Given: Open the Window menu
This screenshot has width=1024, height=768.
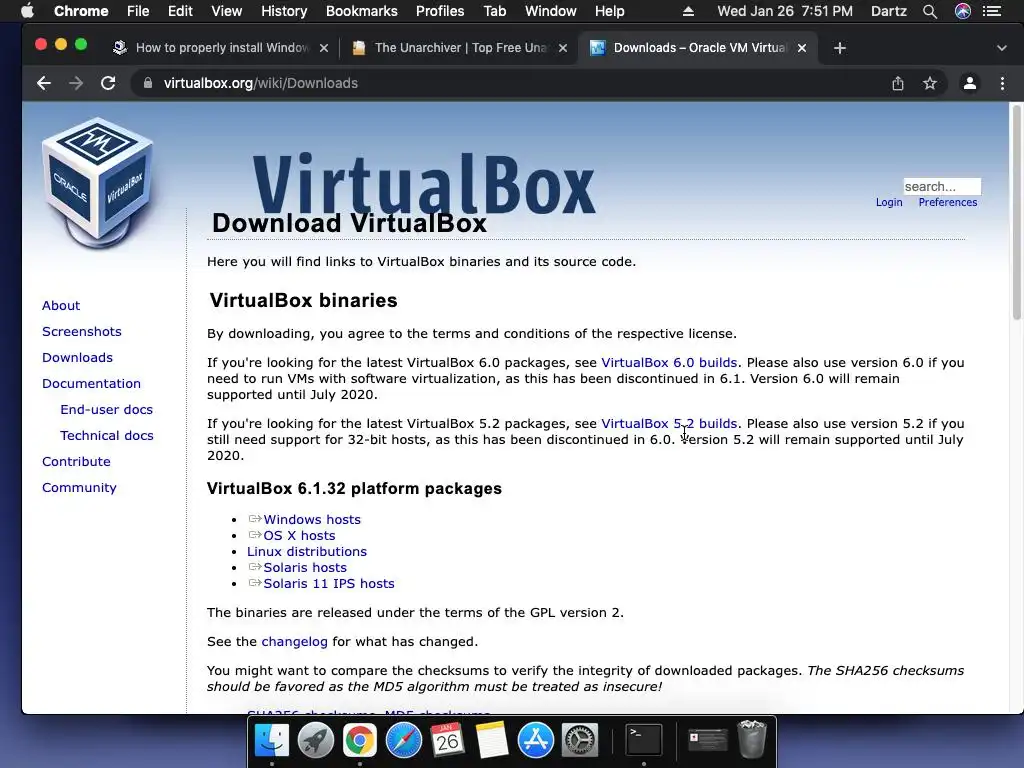Looking at the screenshot, I should (551, 11).
